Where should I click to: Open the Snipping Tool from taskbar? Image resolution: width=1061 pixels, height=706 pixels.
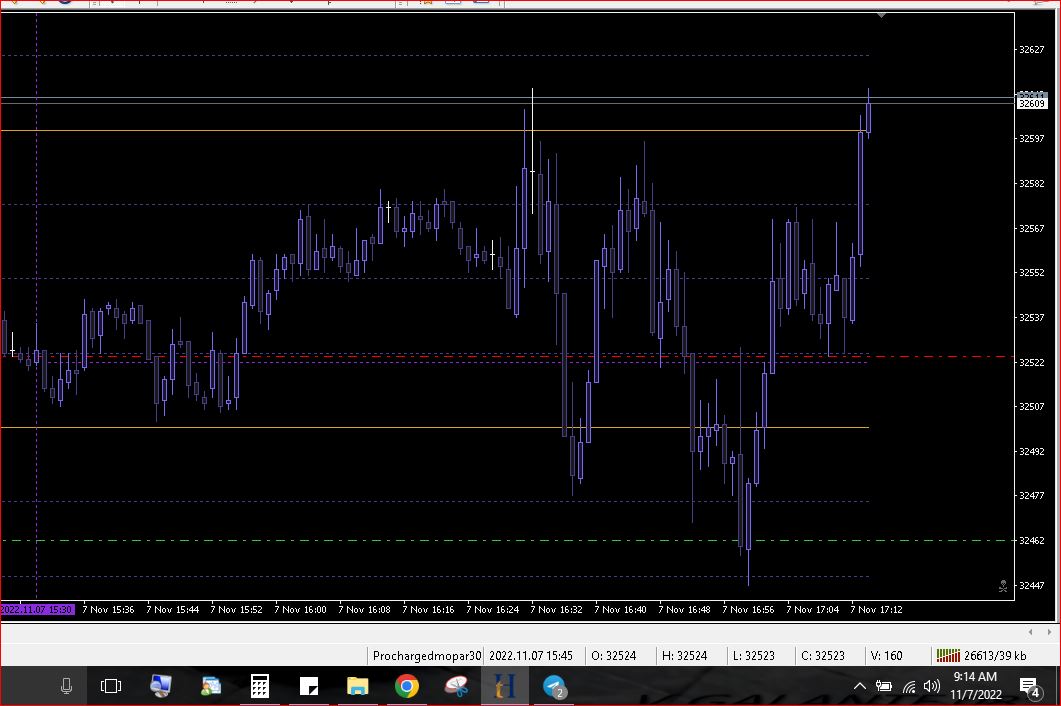[x=456, y=686]
